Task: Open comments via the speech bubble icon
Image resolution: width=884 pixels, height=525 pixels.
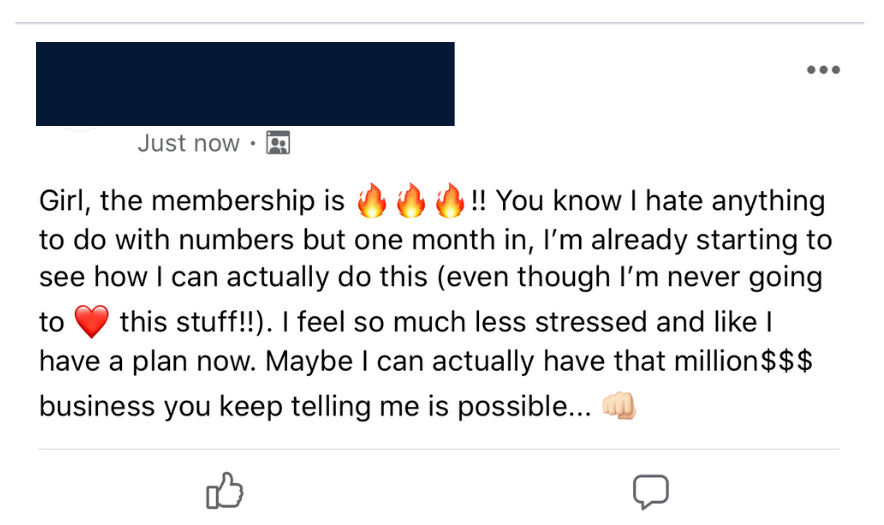Action: [651, 492]
